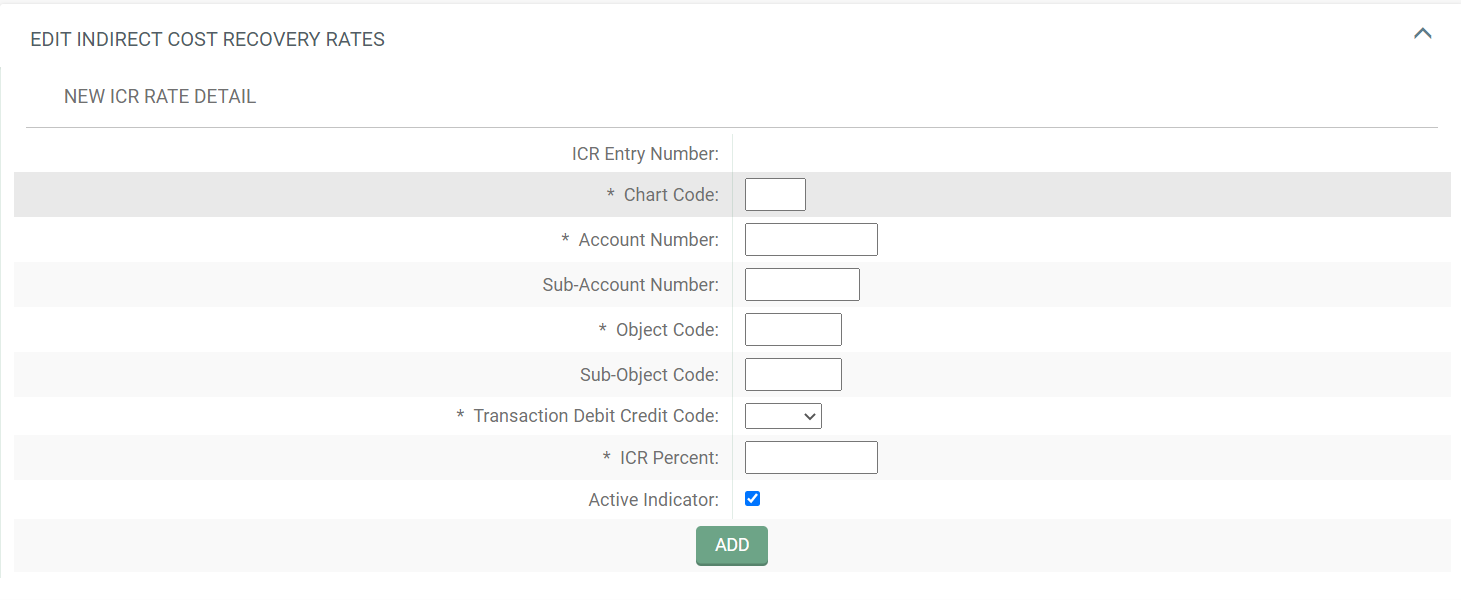
Task: Click into the Chart Code field
Action: point(774,194)
